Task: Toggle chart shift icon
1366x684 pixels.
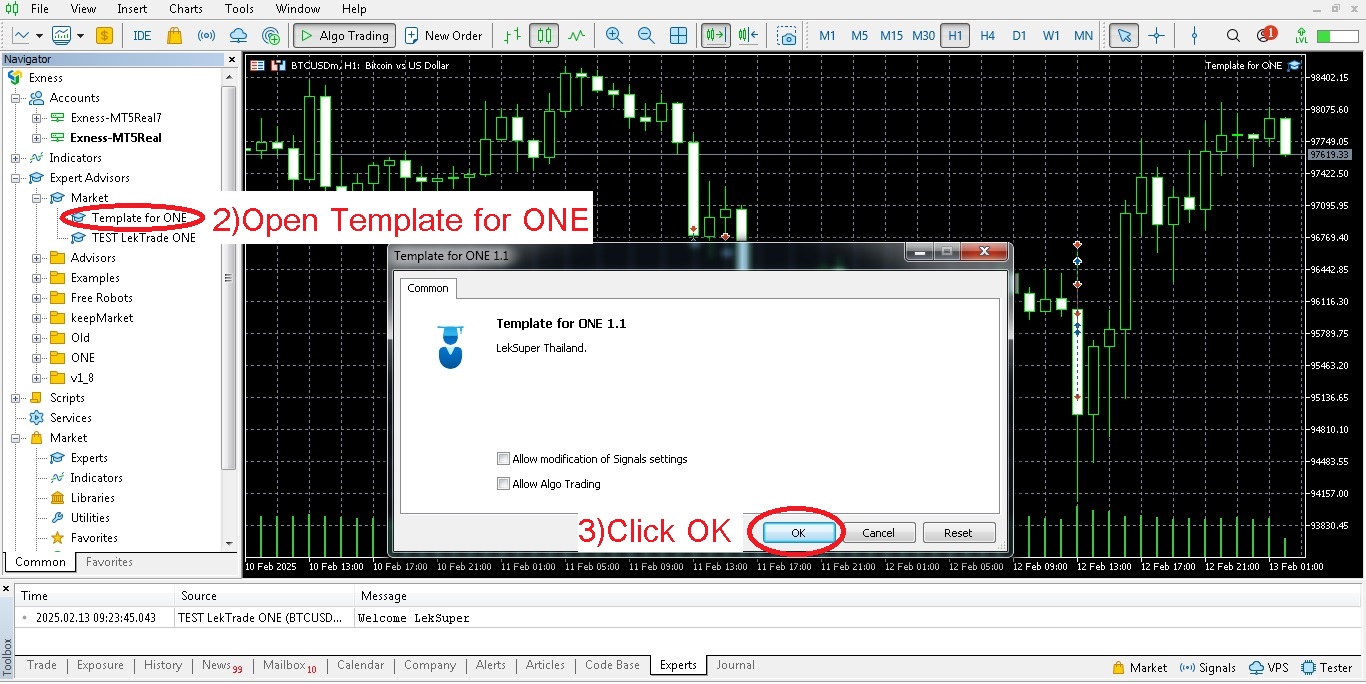Action: click(x=748, y=36)
